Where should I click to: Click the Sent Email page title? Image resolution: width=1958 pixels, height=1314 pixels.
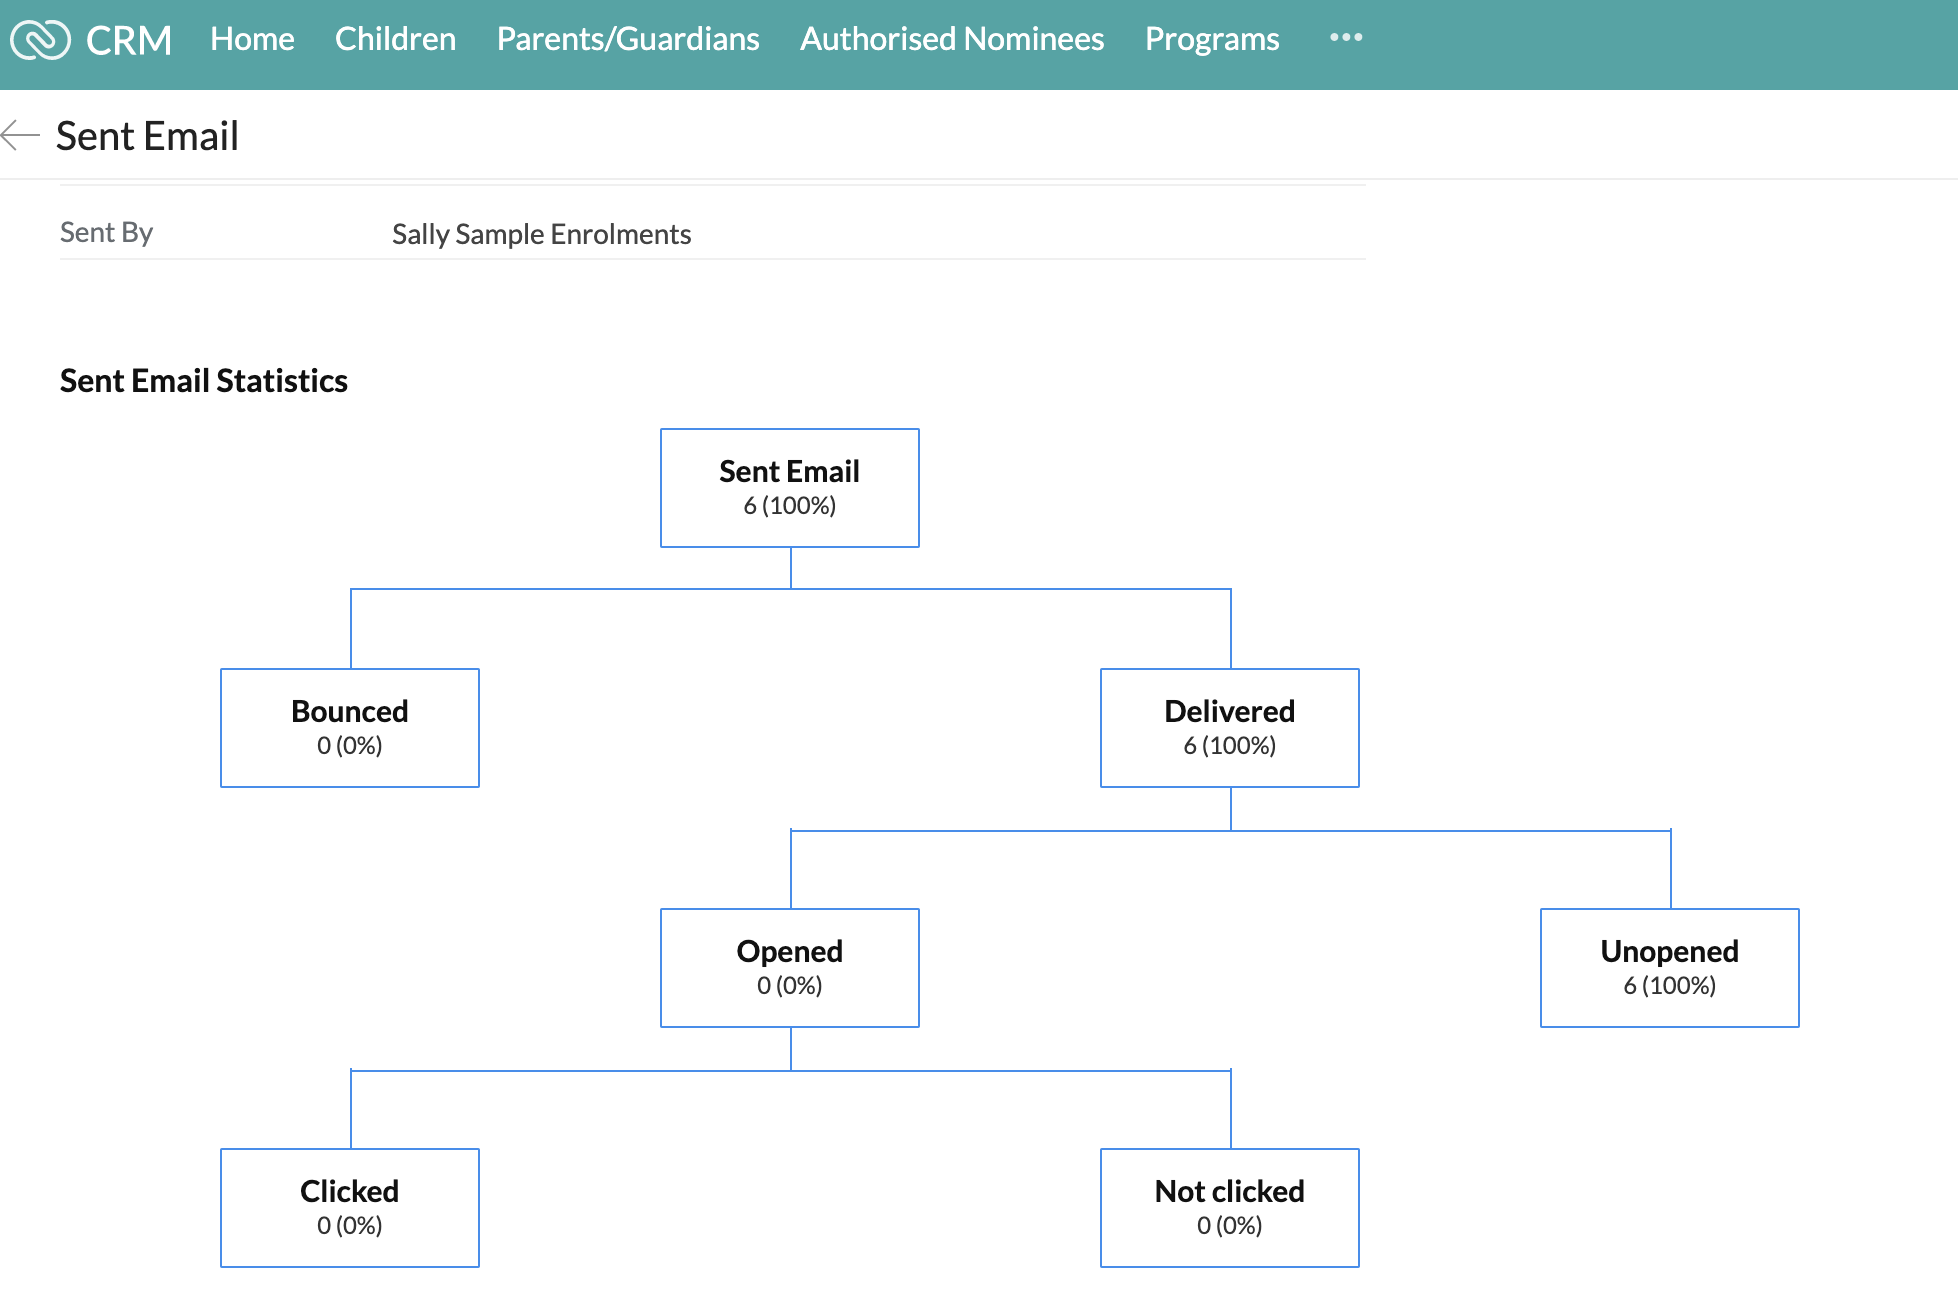(147, 136)
